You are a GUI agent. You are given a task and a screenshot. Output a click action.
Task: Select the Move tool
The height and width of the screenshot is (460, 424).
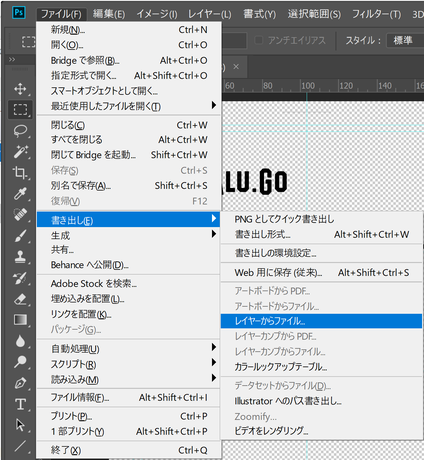20,89
